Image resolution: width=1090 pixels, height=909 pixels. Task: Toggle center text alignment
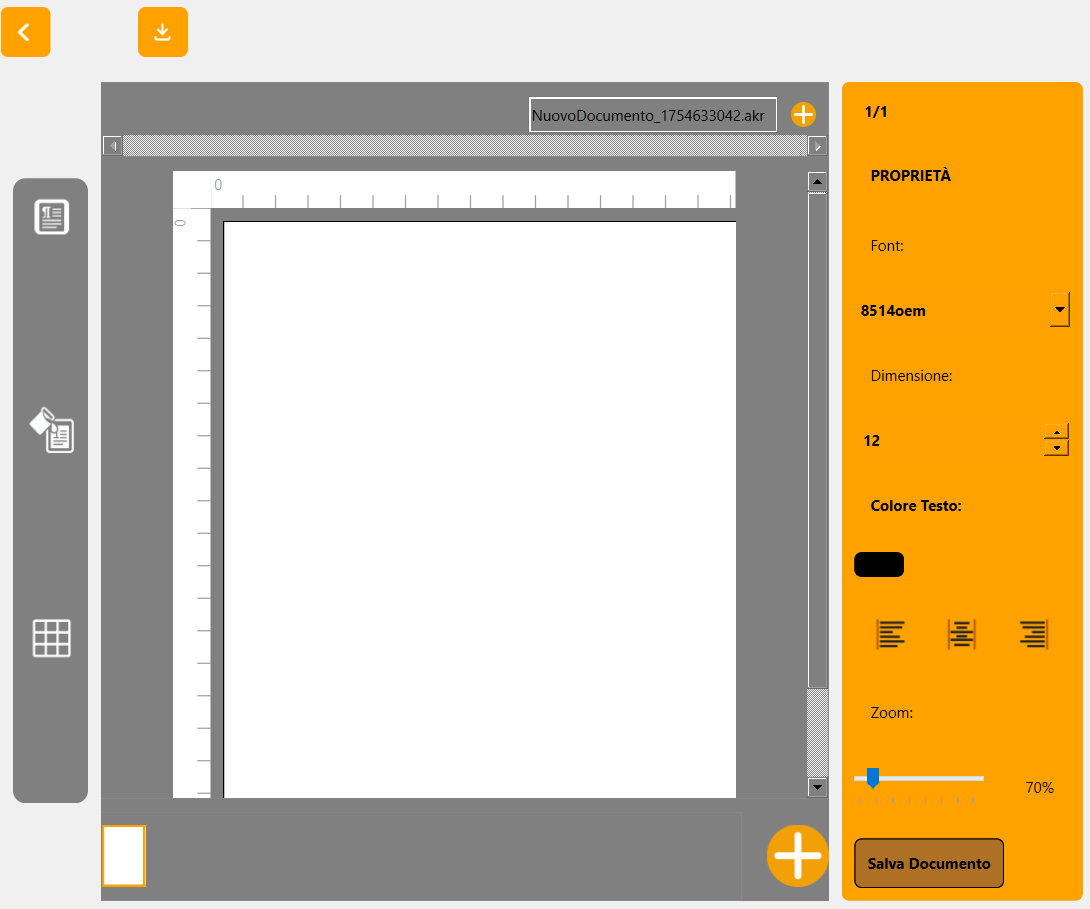point(961,634)
